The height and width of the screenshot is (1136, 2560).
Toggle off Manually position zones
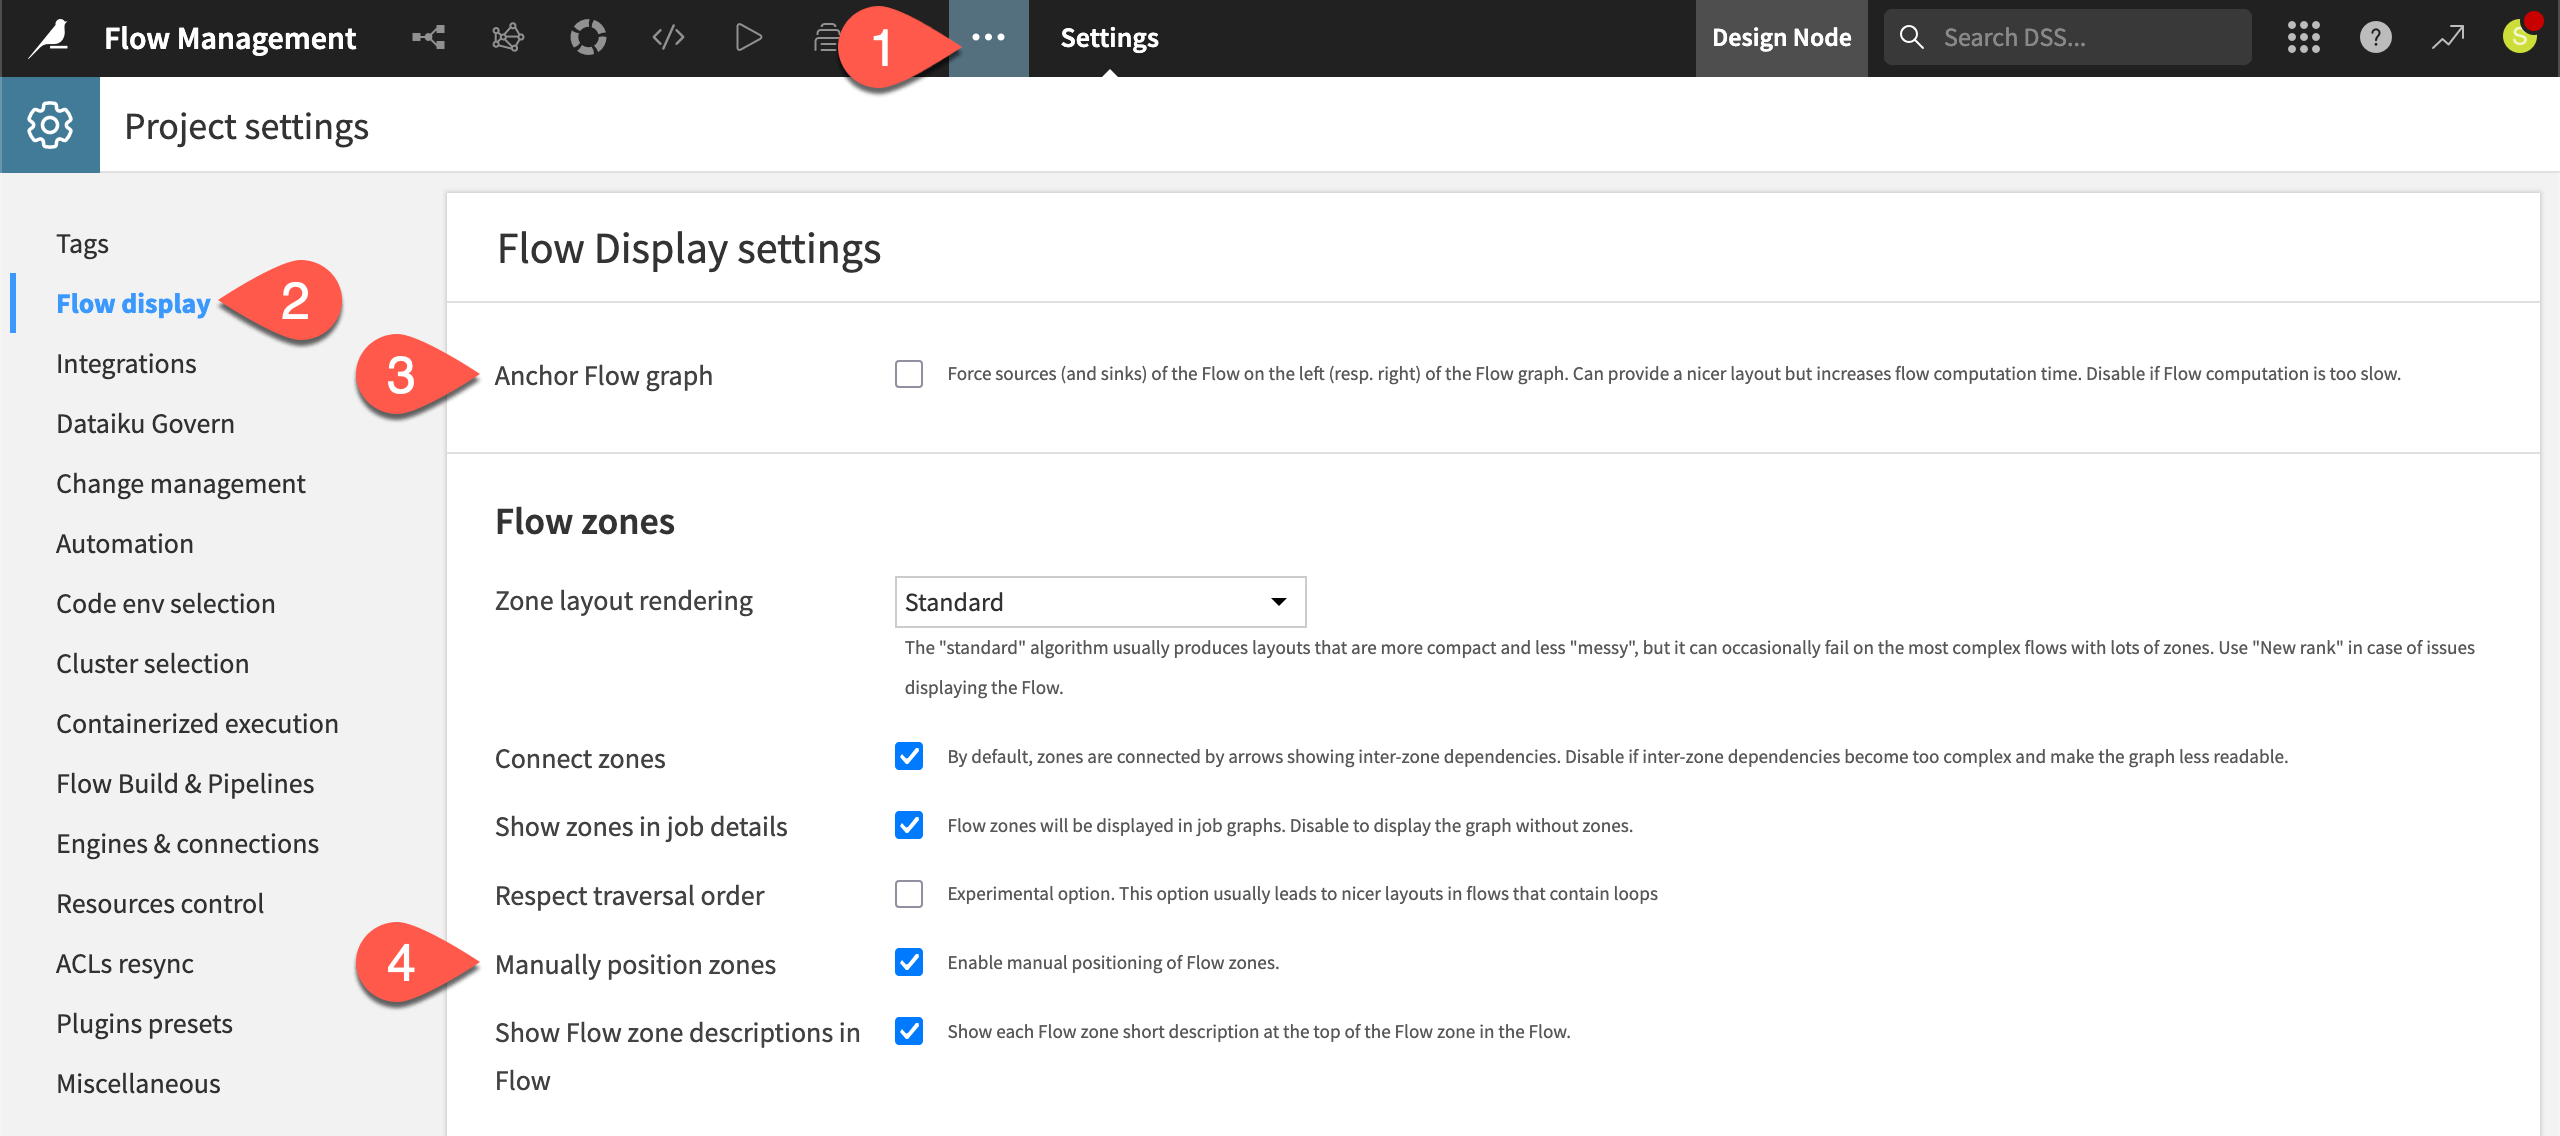pyautogui.click(x=908, y=963)
